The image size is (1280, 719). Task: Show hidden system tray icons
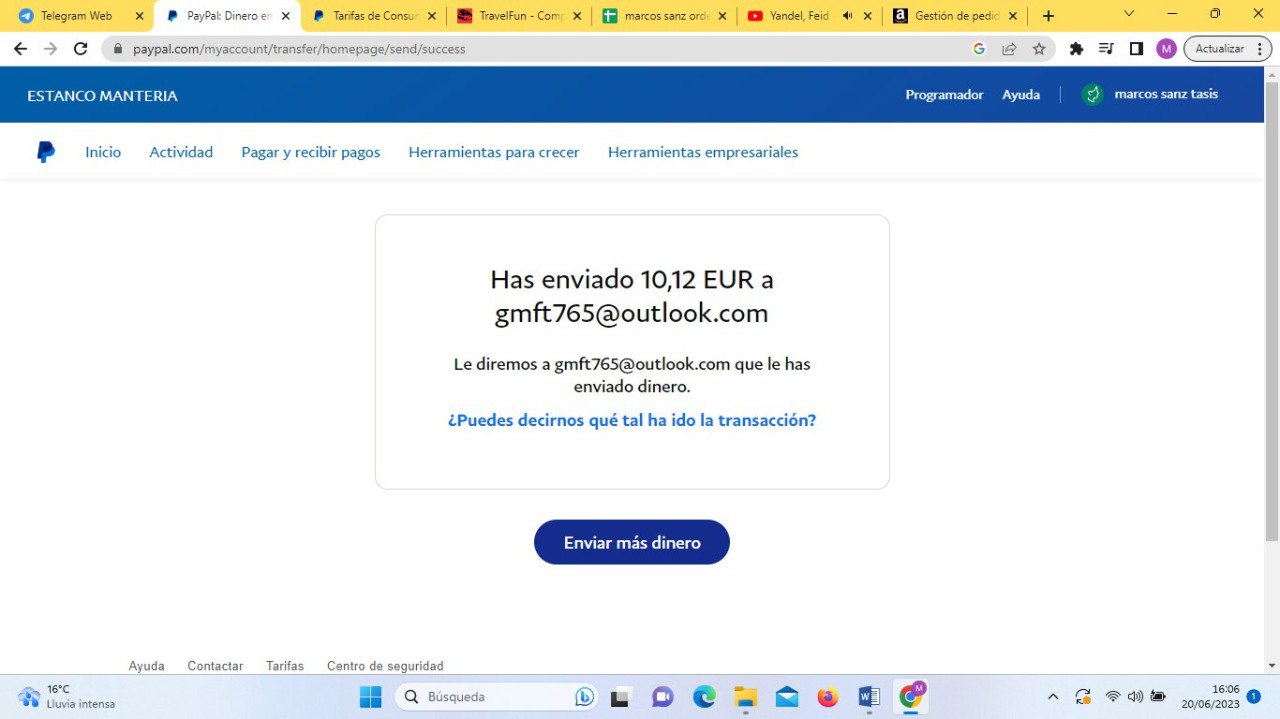1052,697
